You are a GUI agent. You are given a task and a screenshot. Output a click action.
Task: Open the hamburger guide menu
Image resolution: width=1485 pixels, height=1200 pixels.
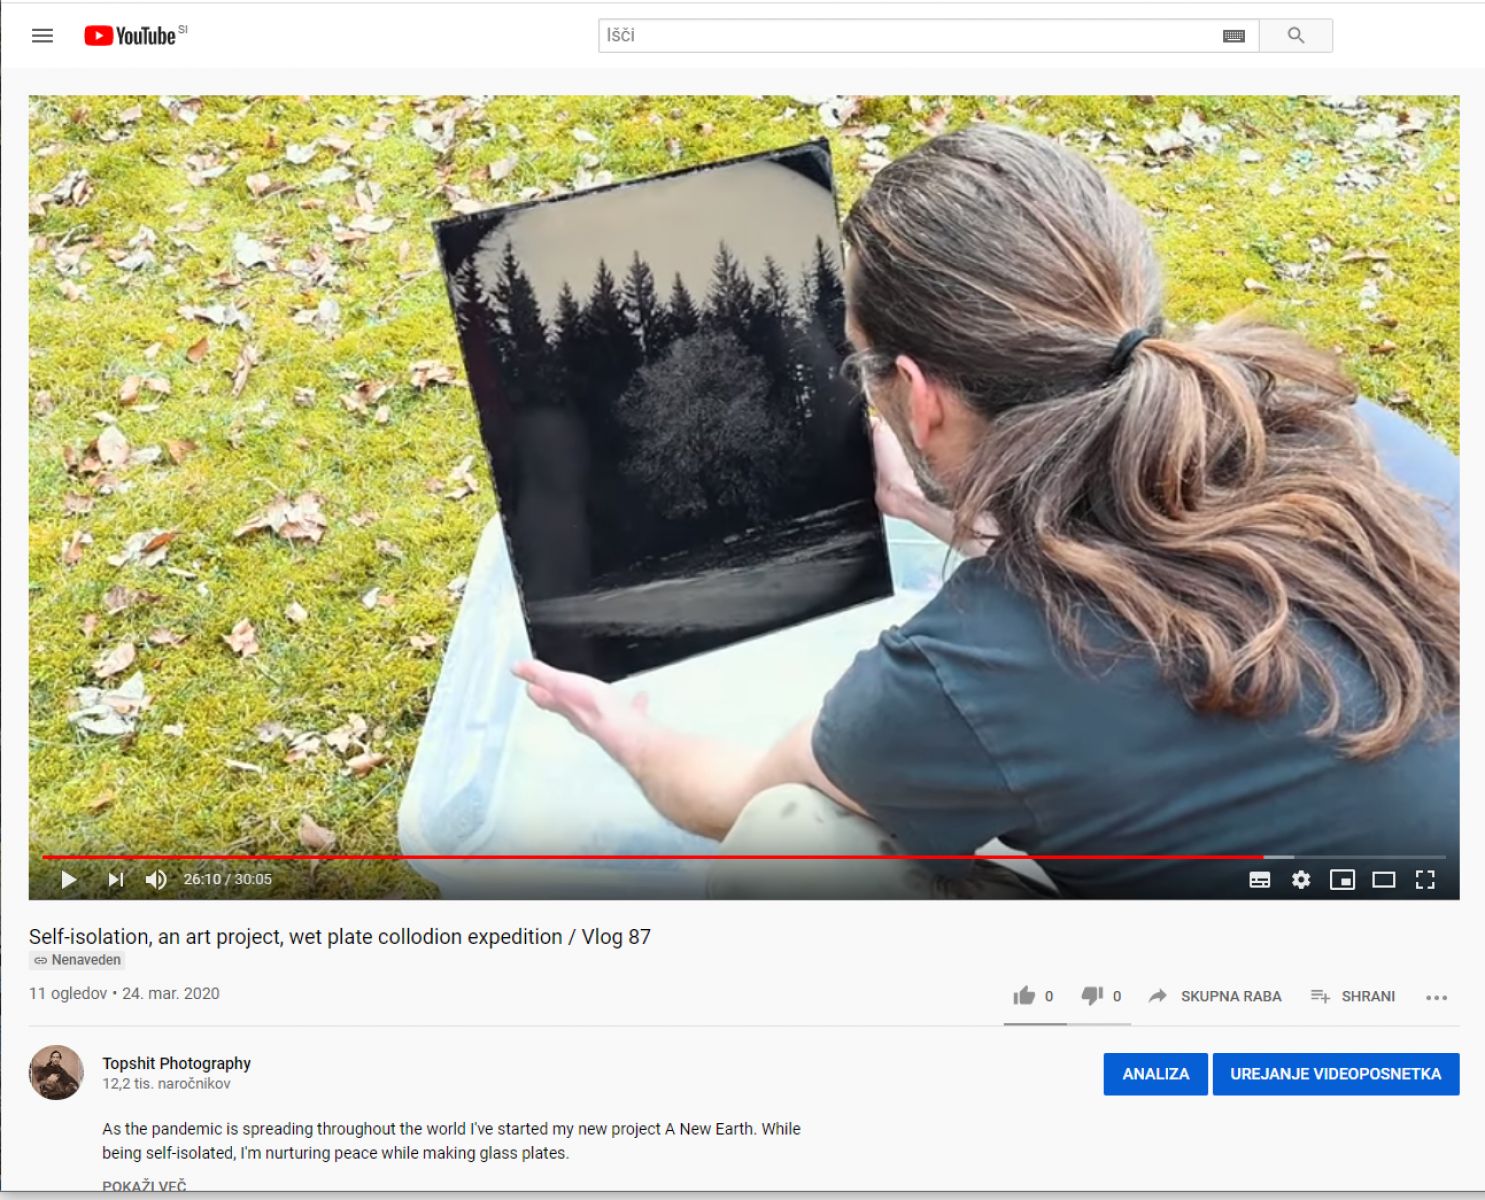(42, 36)
